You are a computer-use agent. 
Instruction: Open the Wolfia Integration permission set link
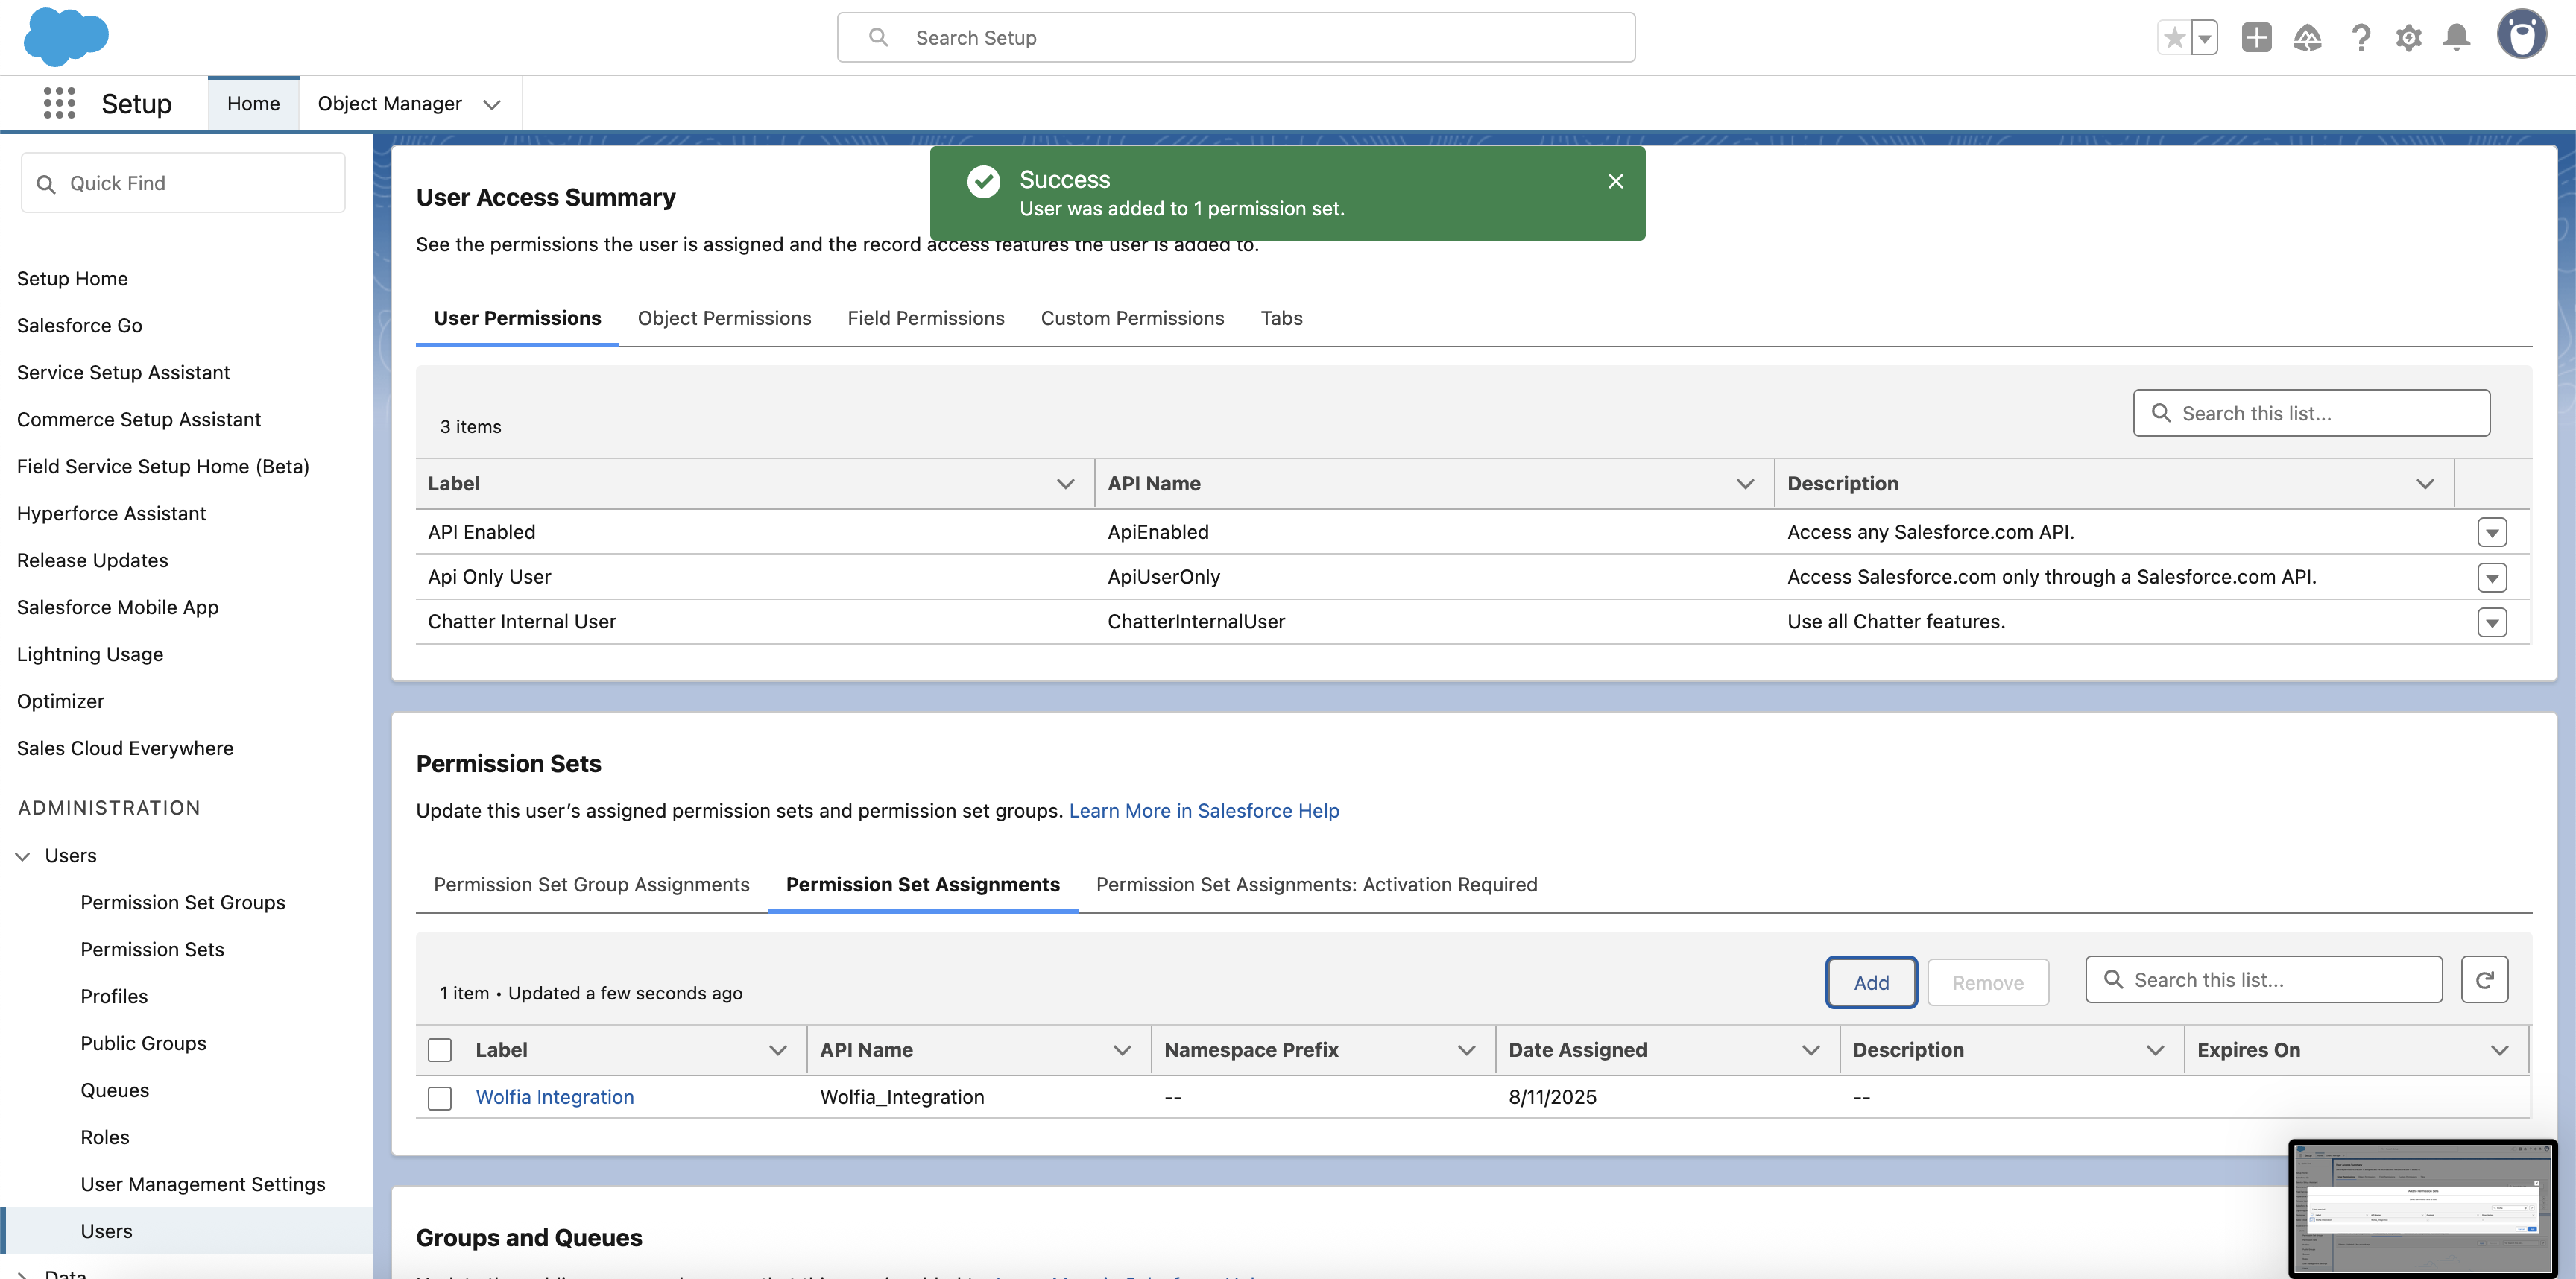click(555, 1097)
